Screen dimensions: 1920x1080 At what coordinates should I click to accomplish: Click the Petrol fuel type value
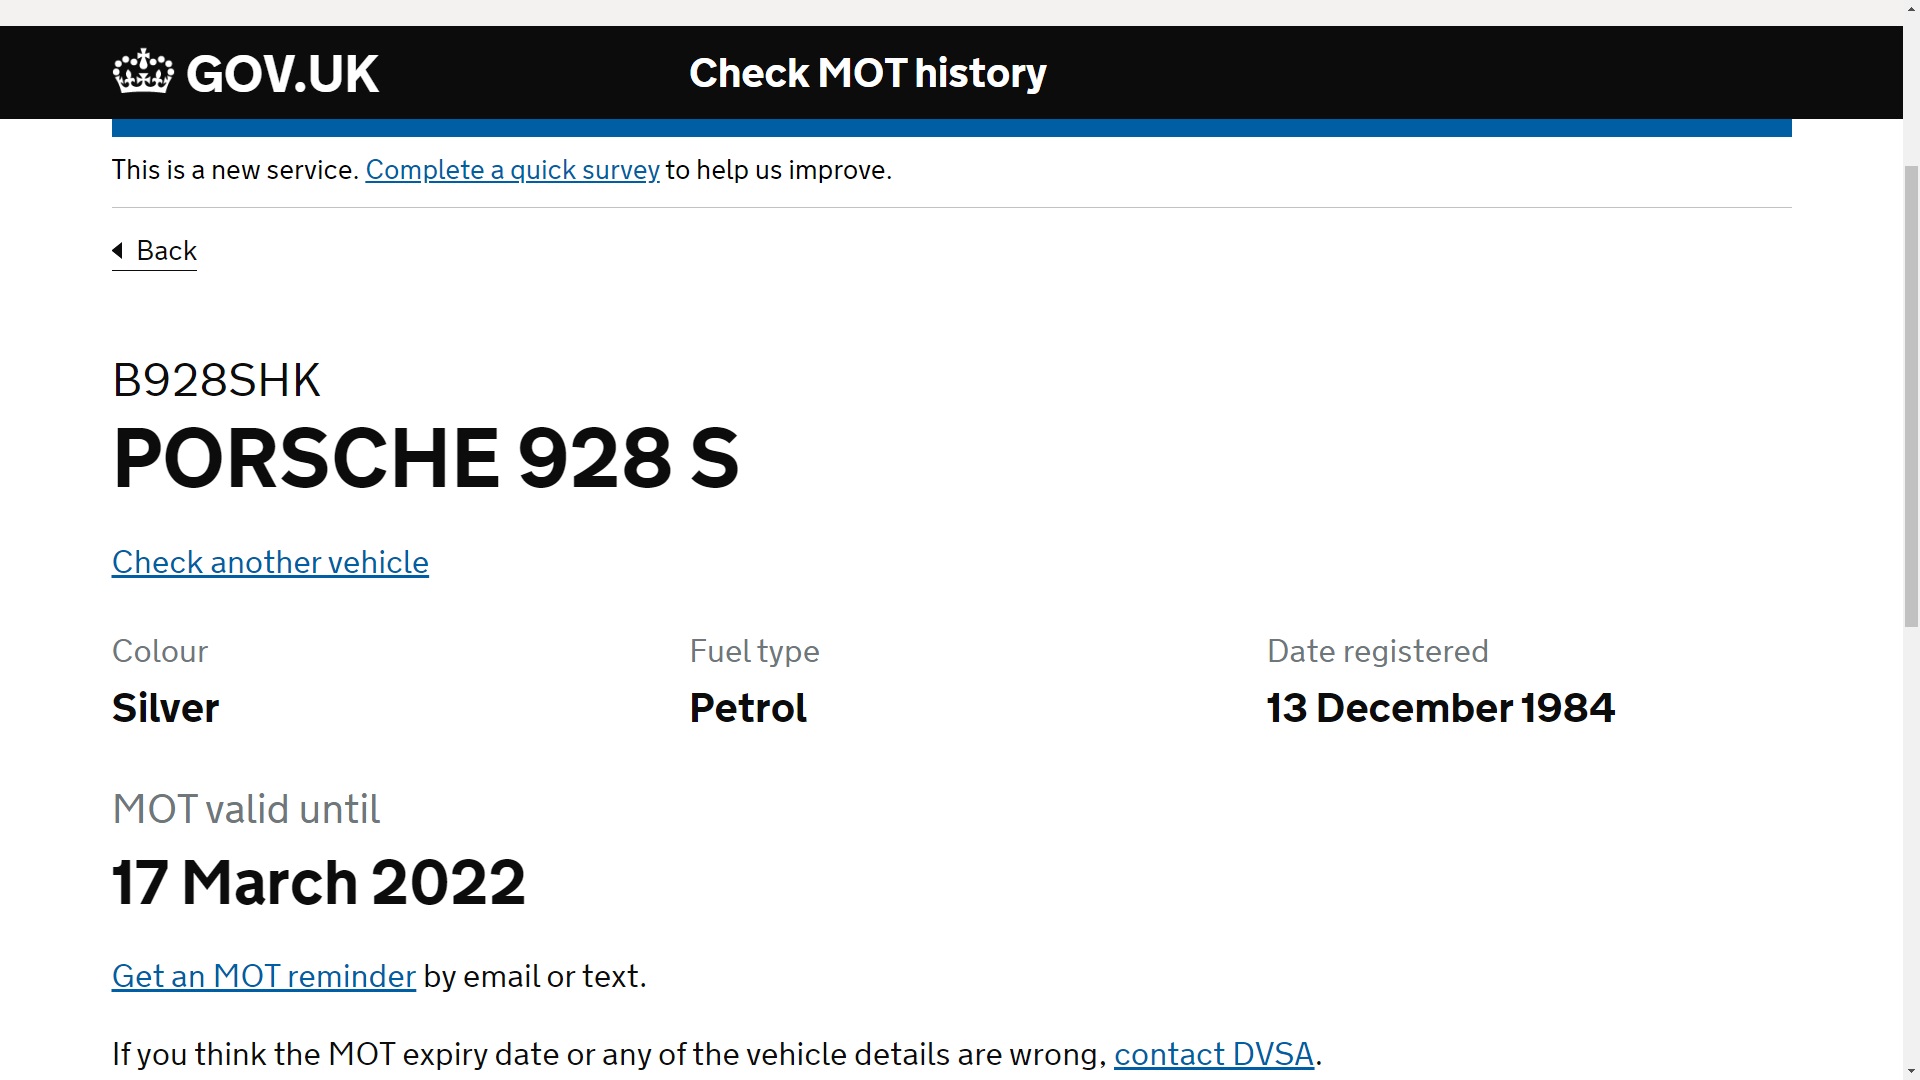[748, 708]
